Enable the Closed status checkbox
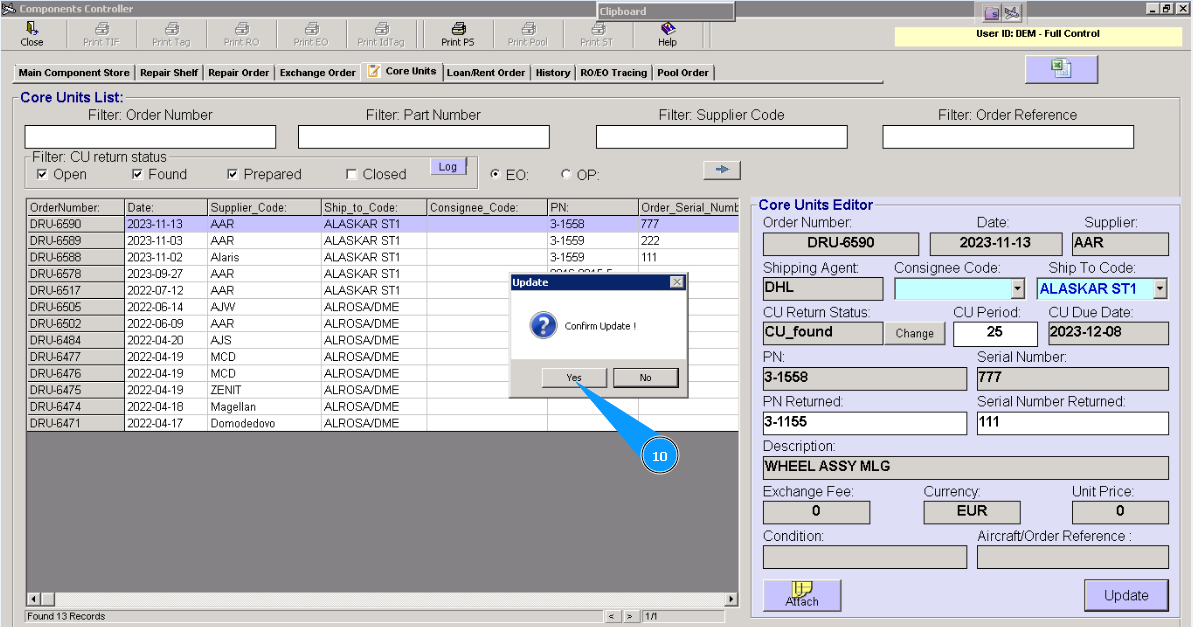This screenshot has width=1193, height=627. [352, 174]
